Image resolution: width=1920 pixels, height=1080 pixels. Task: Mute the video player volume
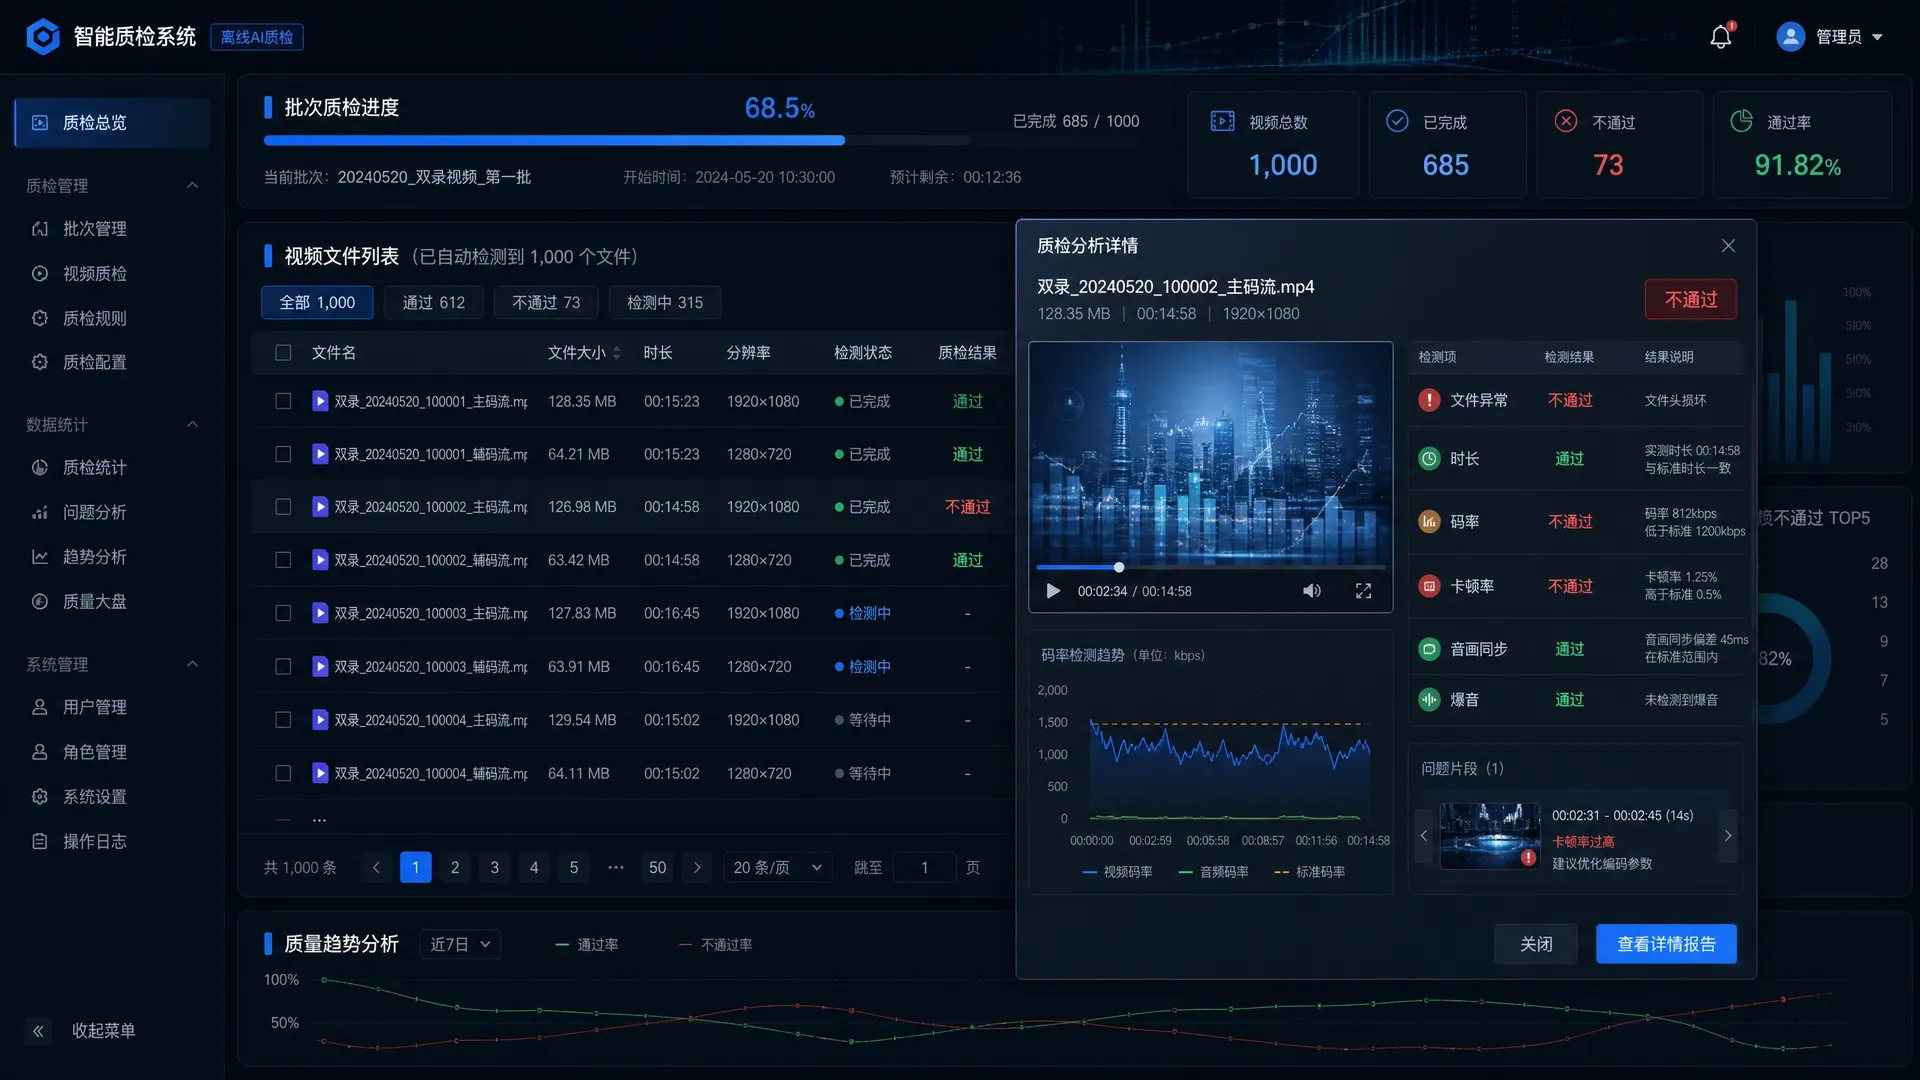(x=1311, y=591)
